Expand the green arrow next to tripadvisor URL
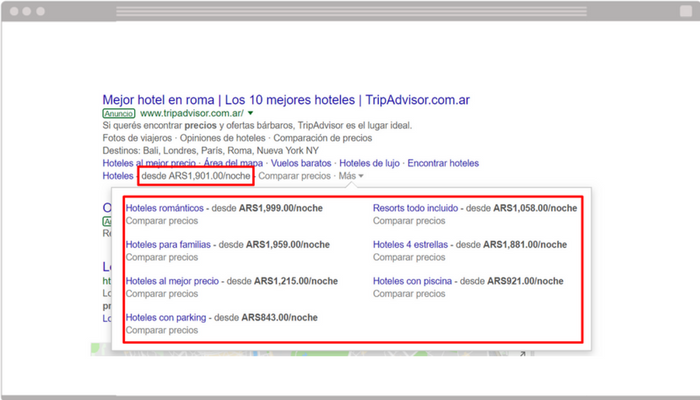This screenshot has height=400, width=700. point(250,113)
